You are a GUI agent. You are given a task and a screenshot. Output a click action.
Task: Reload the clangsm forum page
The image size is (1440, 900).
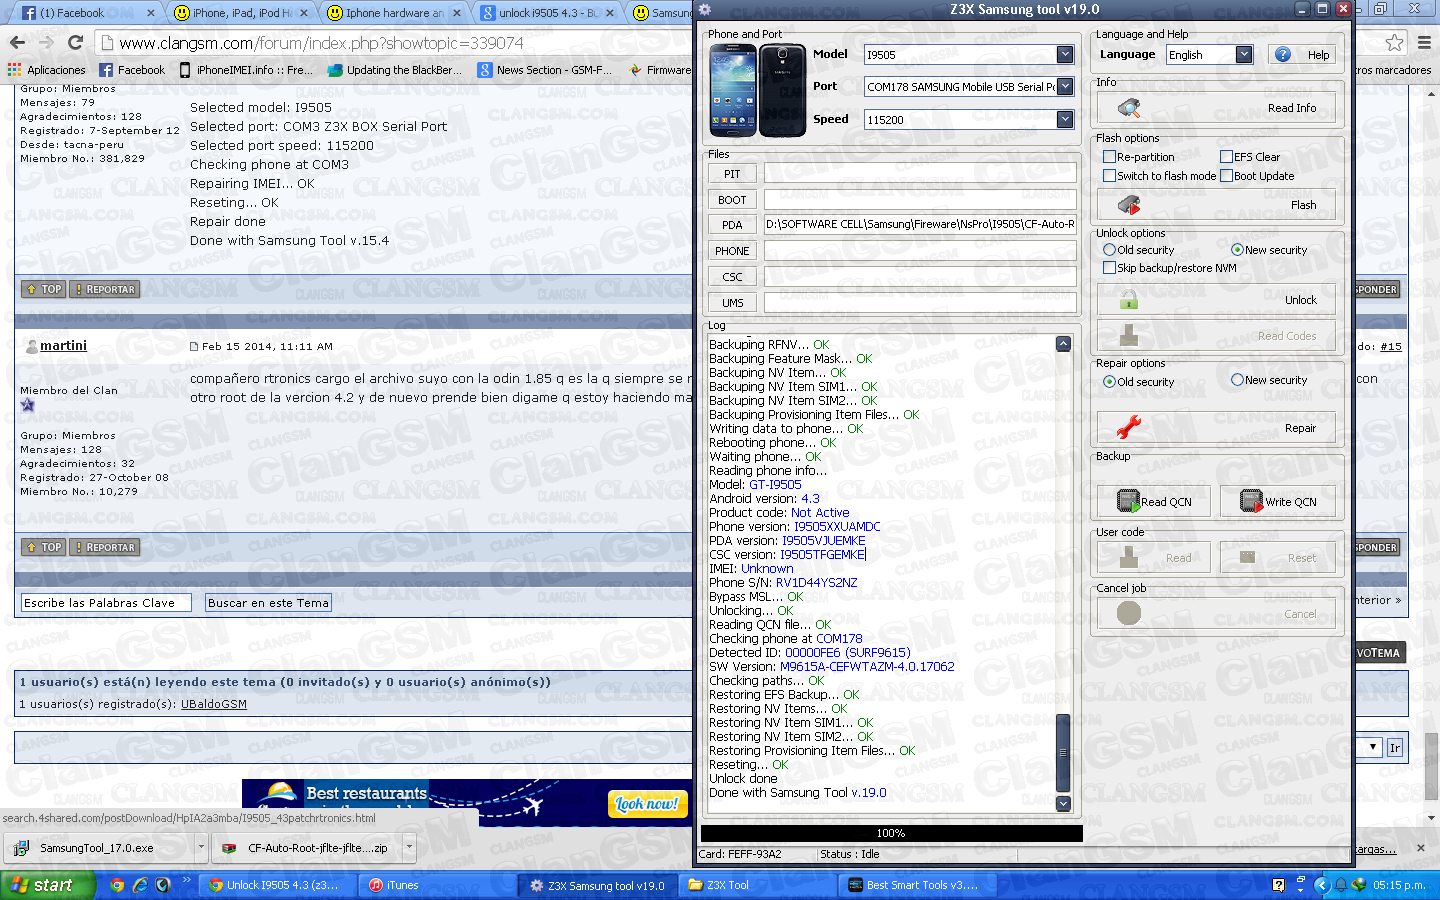coord(75,43)
